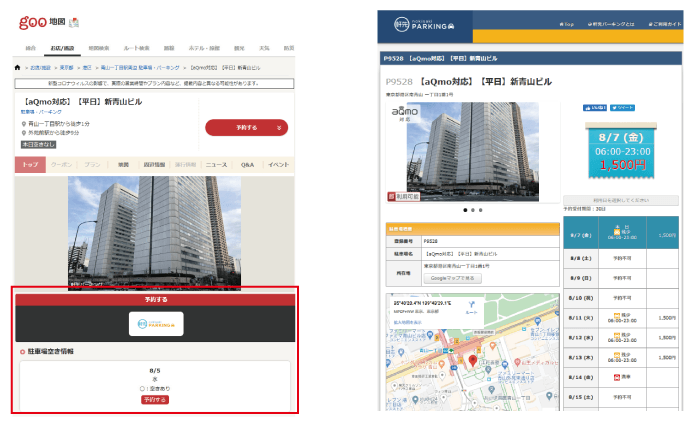Click the home icon in breadcrumb
Screen dimensions: 700x426
[18, 68]
